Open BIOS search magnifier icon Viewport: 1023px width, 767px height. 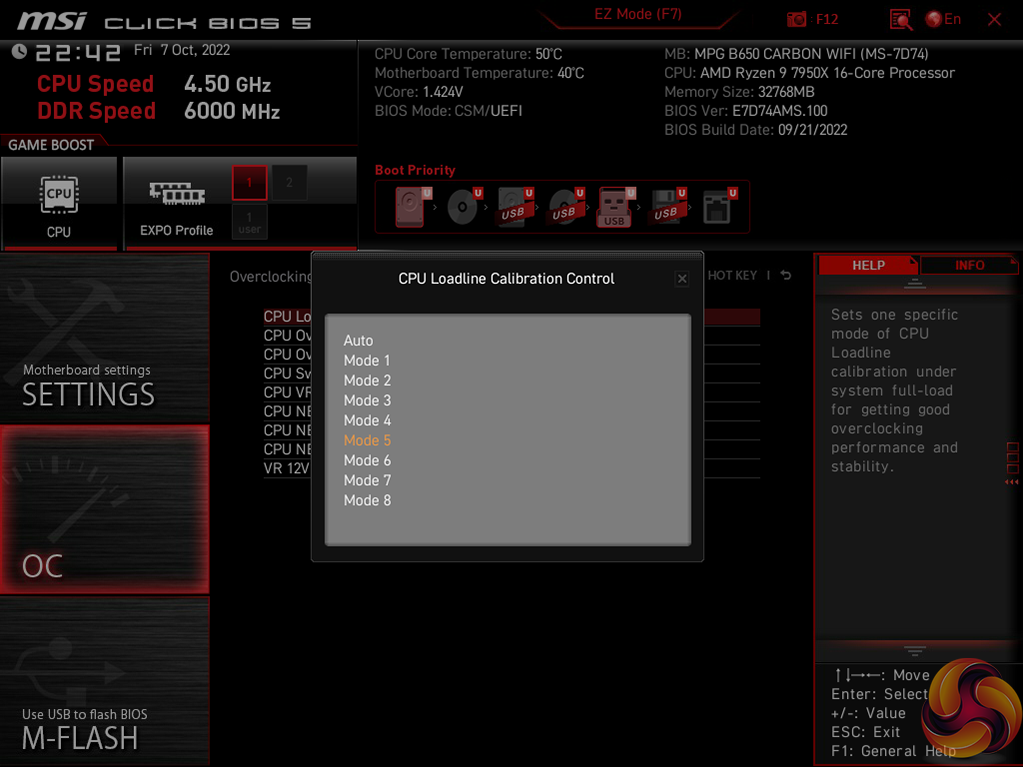click(900, 20)
